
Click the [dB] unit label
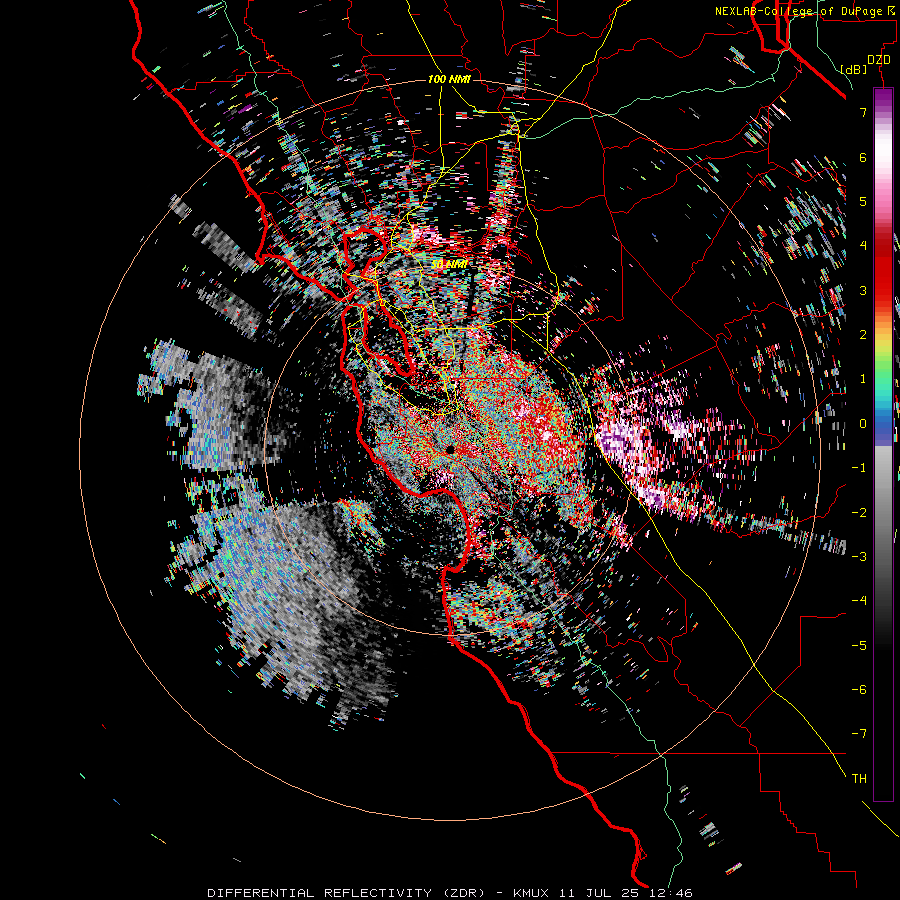[854, 69]
